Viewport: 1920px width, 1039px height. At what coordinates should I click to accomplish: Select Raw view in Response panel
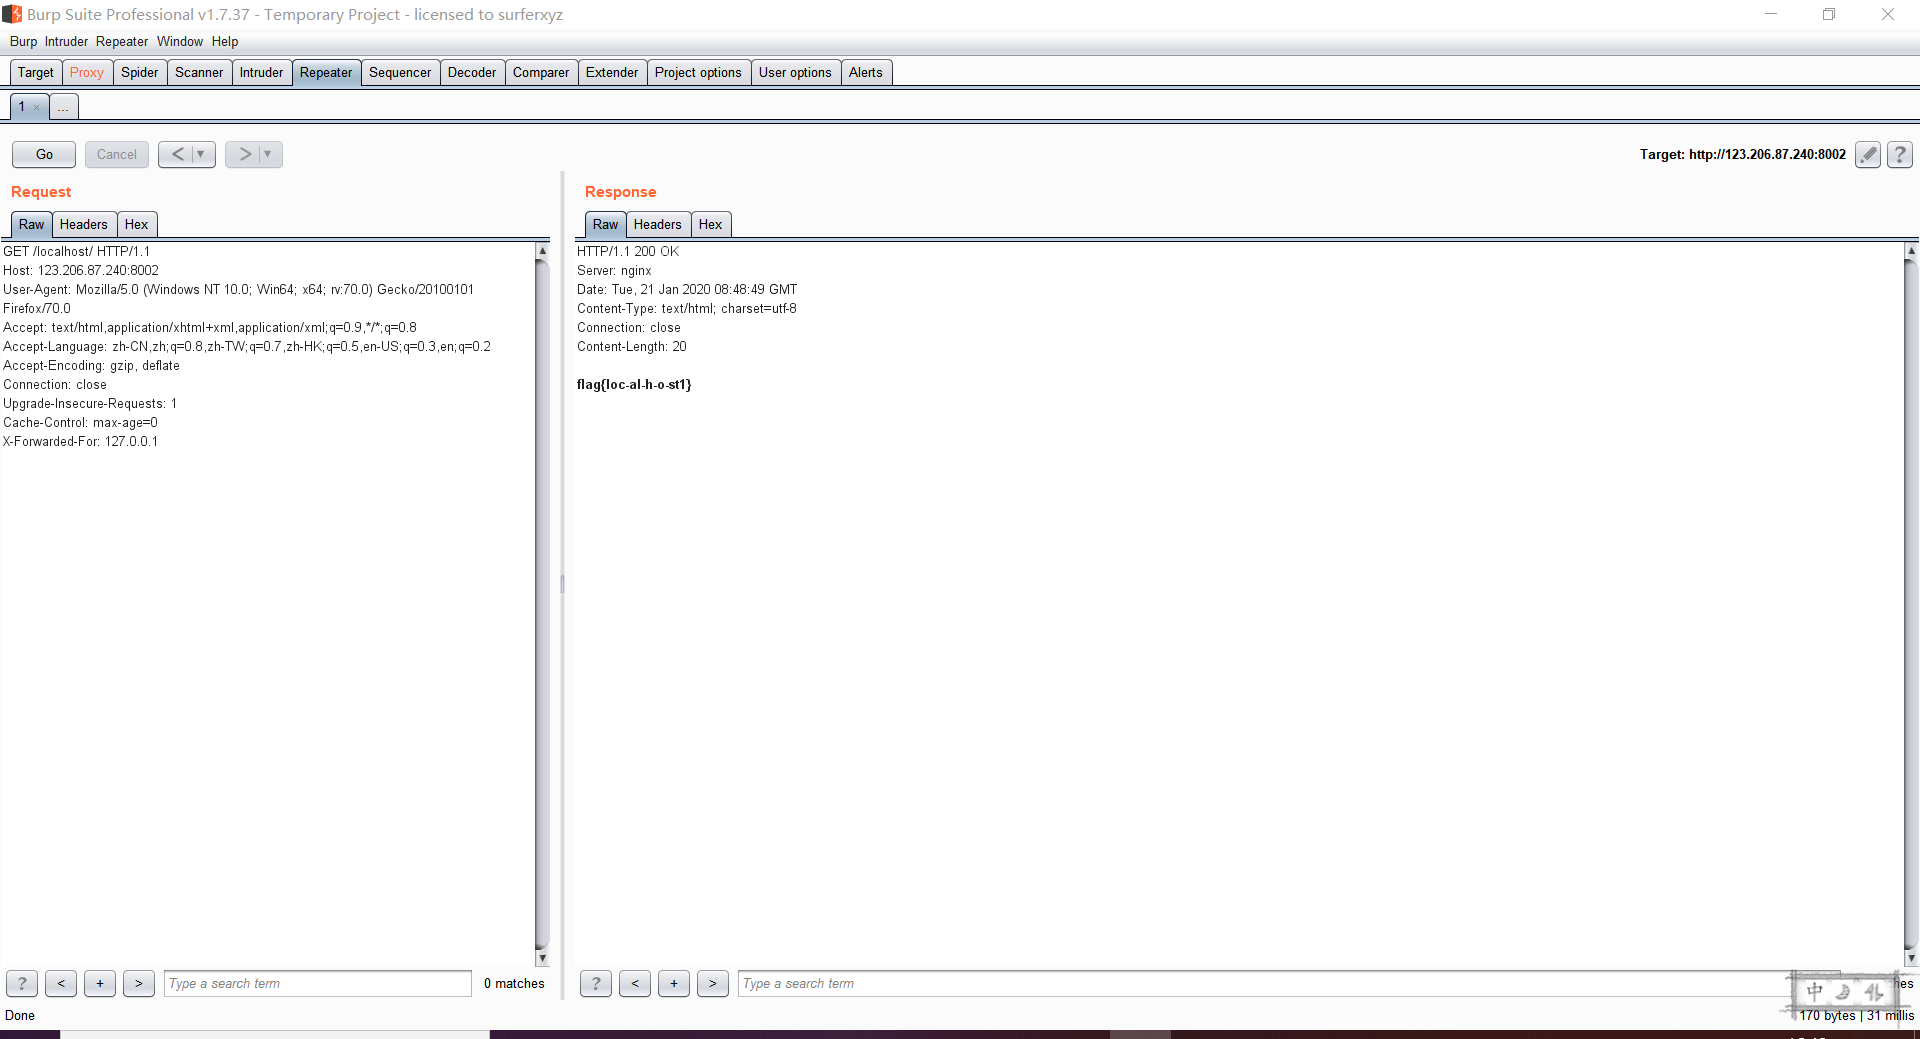coord(605,224)
